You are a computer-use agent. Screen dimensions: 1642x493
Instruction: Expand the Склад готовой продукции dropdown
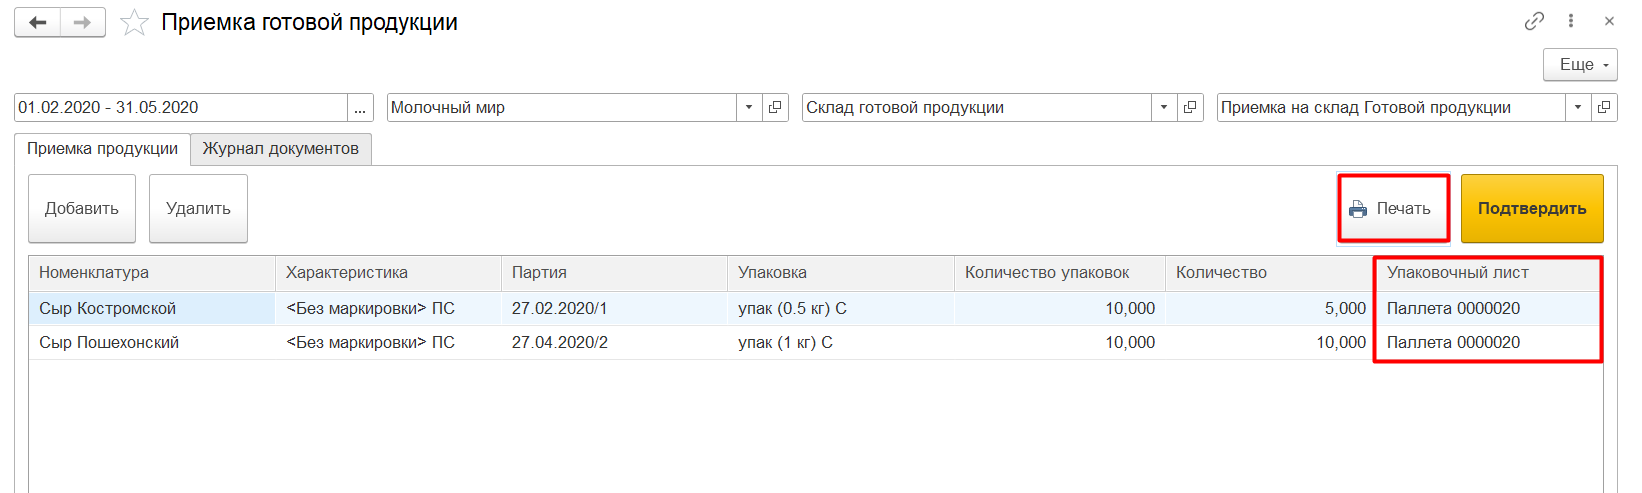(x=1164, y=108)
